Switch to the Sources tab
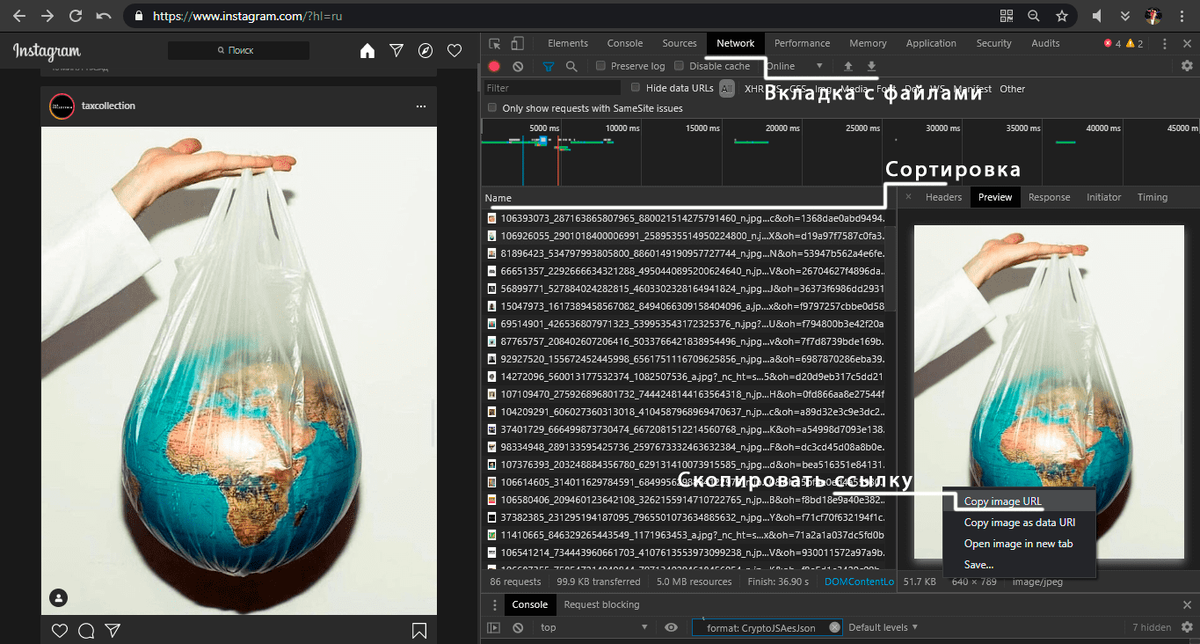The image size is (1200, 644). point(679,43)
